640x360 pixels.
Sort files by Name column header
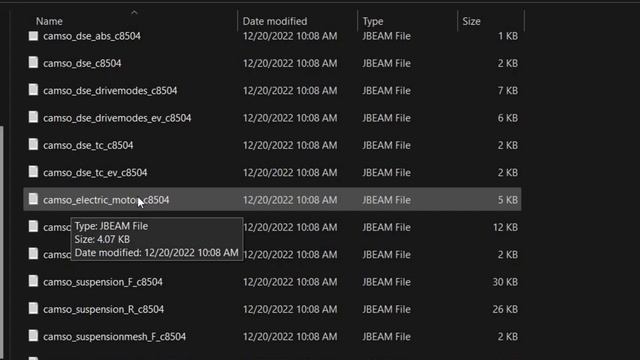(x=49, y=21)
